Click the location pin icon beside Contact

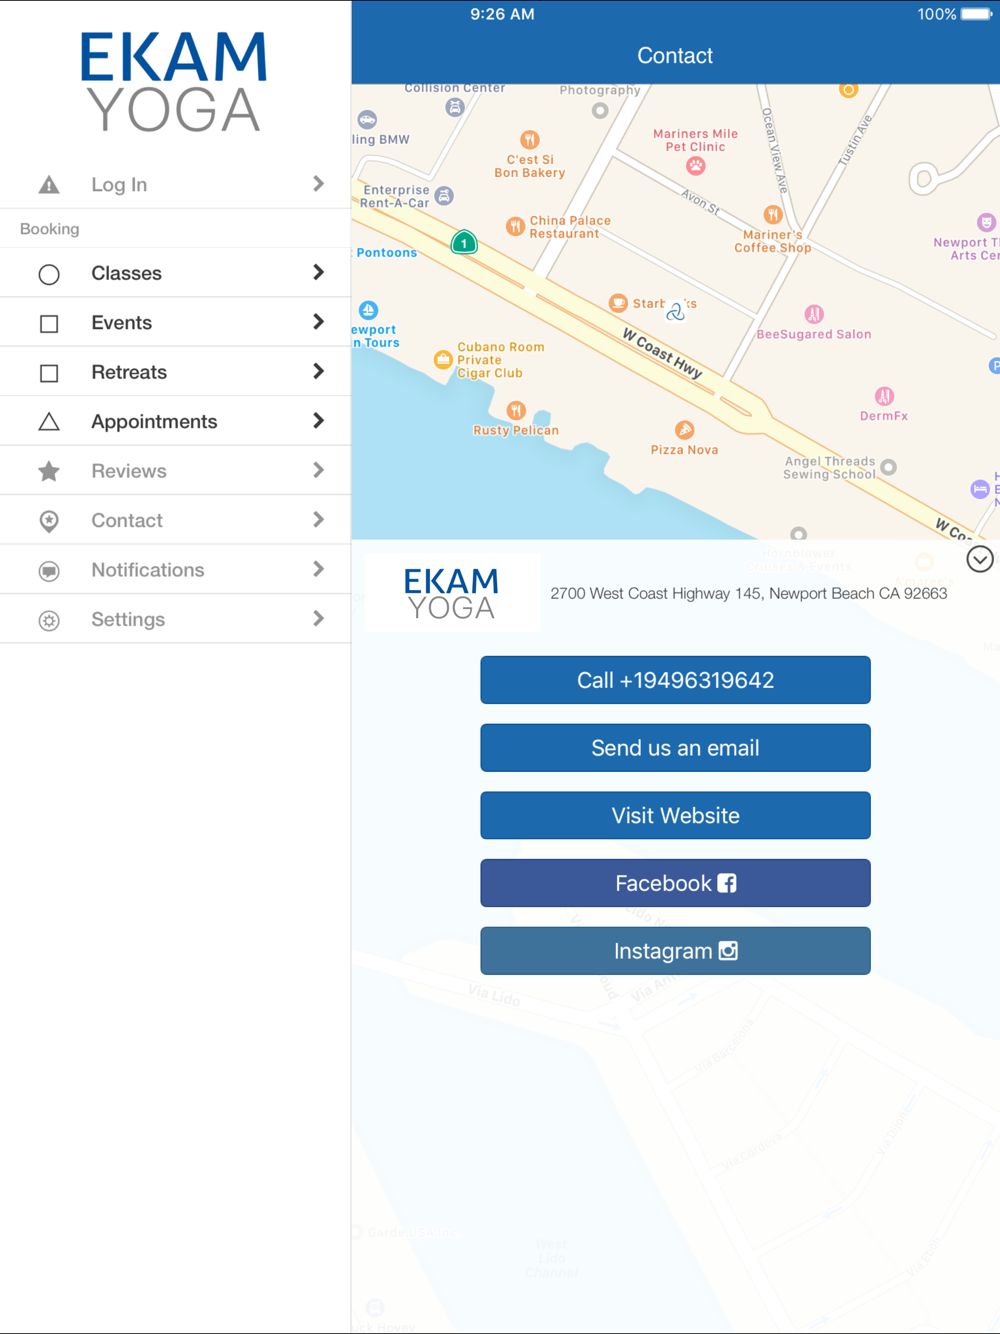[49, 521]
